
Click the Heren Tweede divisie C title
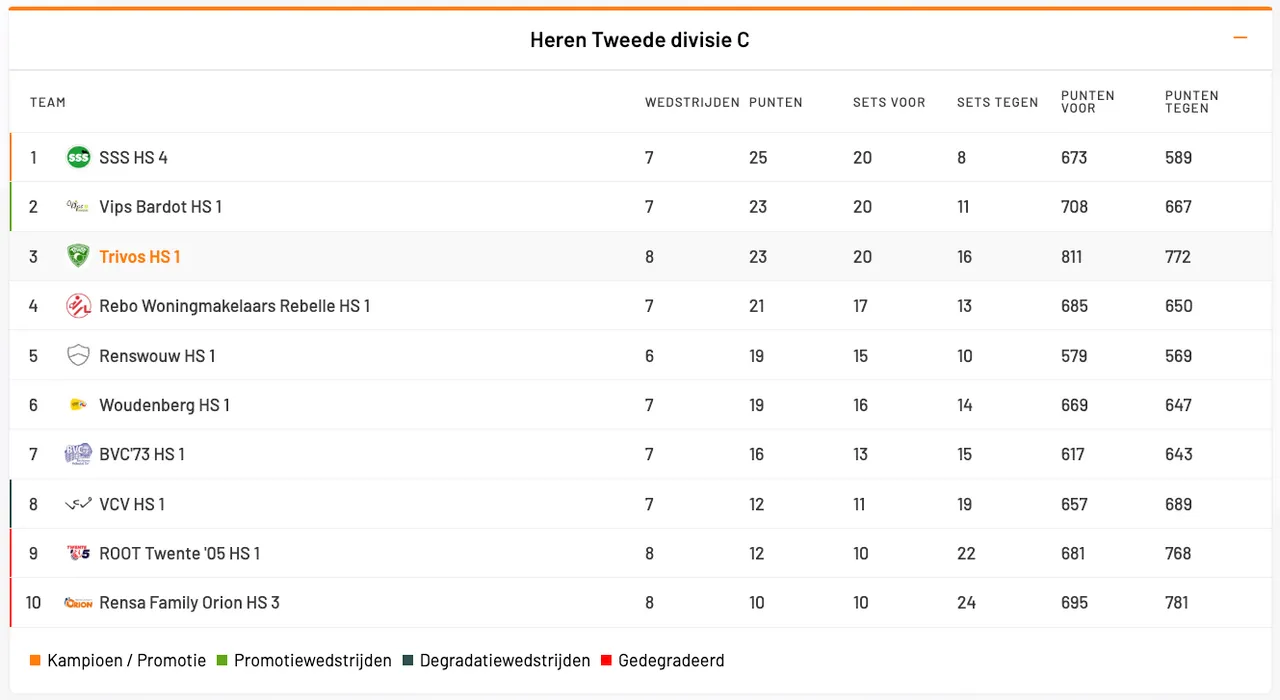click(639, 40)
